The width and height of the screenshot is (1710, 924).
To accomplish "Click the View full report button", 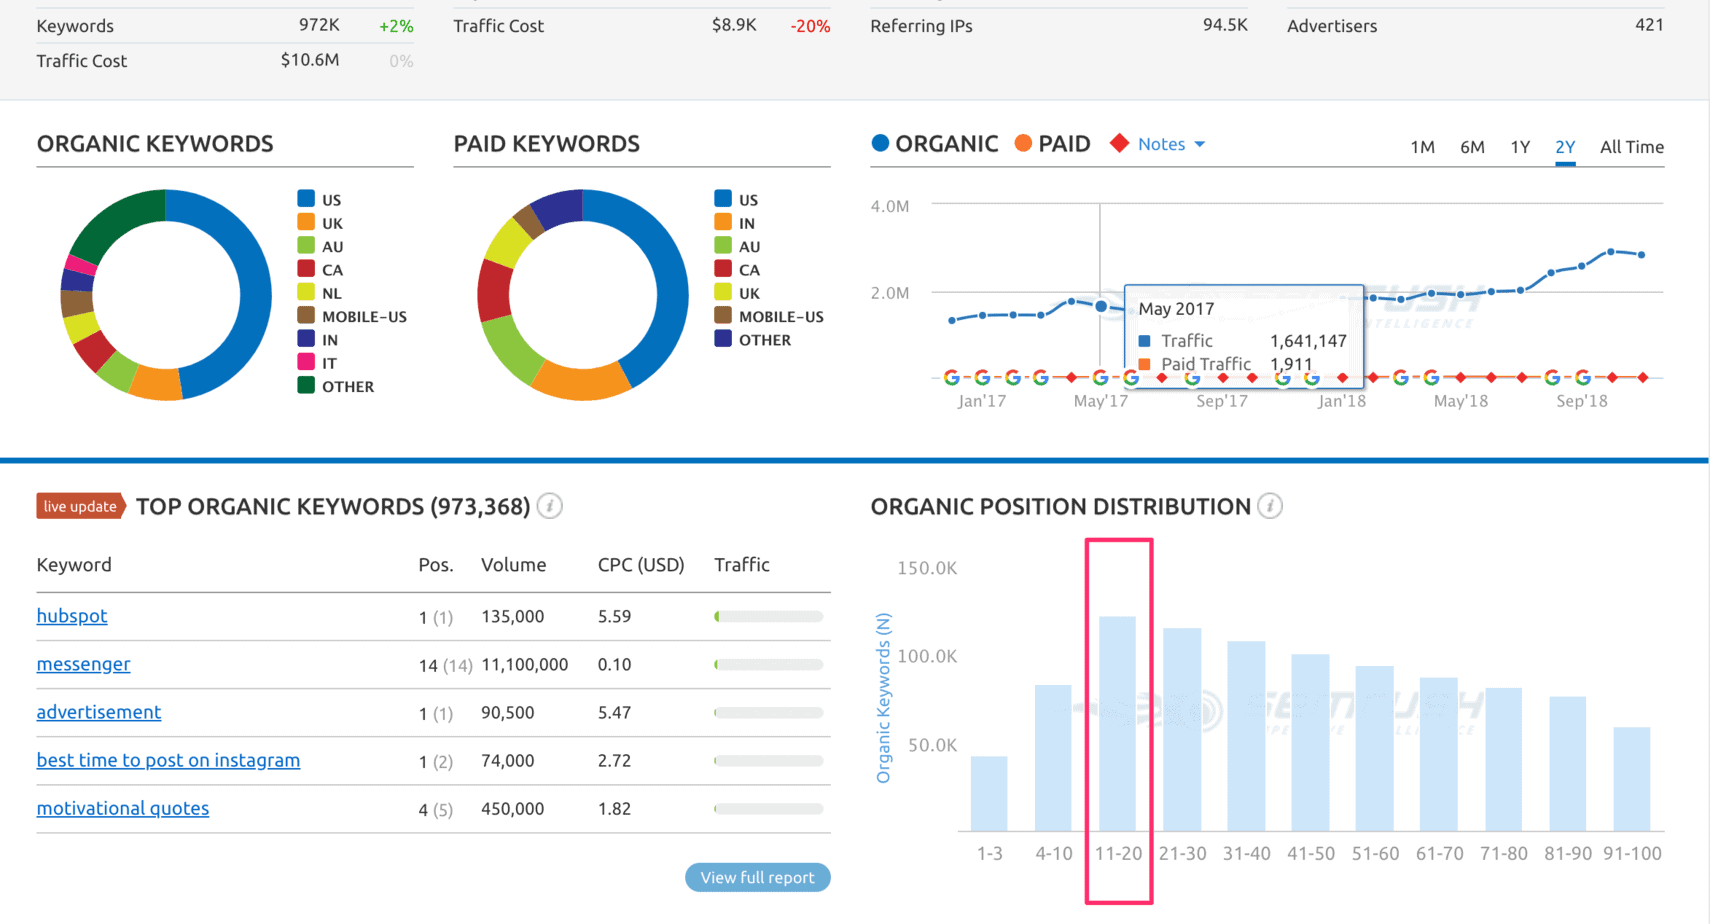I will coord(757,877).
